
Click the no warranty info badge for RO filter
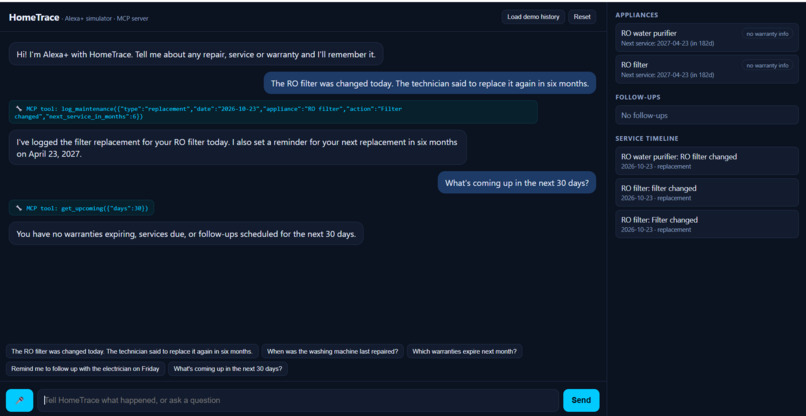click(767, 65)
